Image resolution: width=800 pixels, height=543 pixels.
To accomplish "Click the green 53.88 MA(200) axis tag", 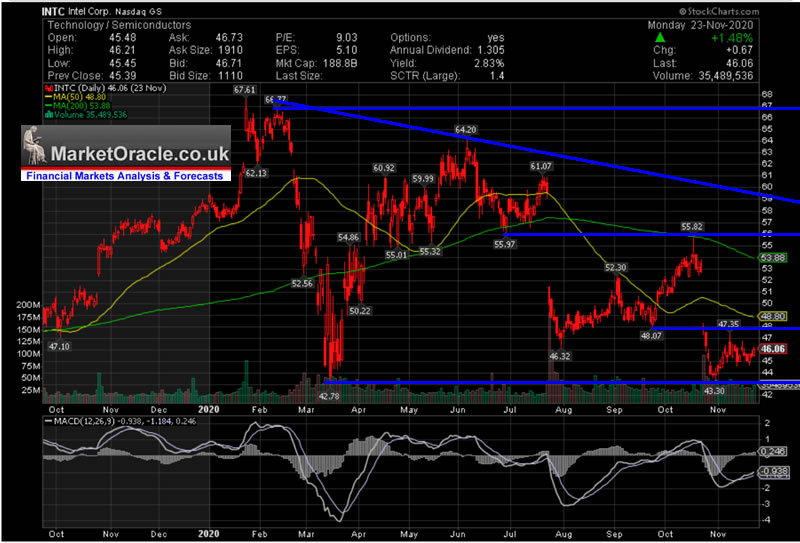I will pos(774,258).
